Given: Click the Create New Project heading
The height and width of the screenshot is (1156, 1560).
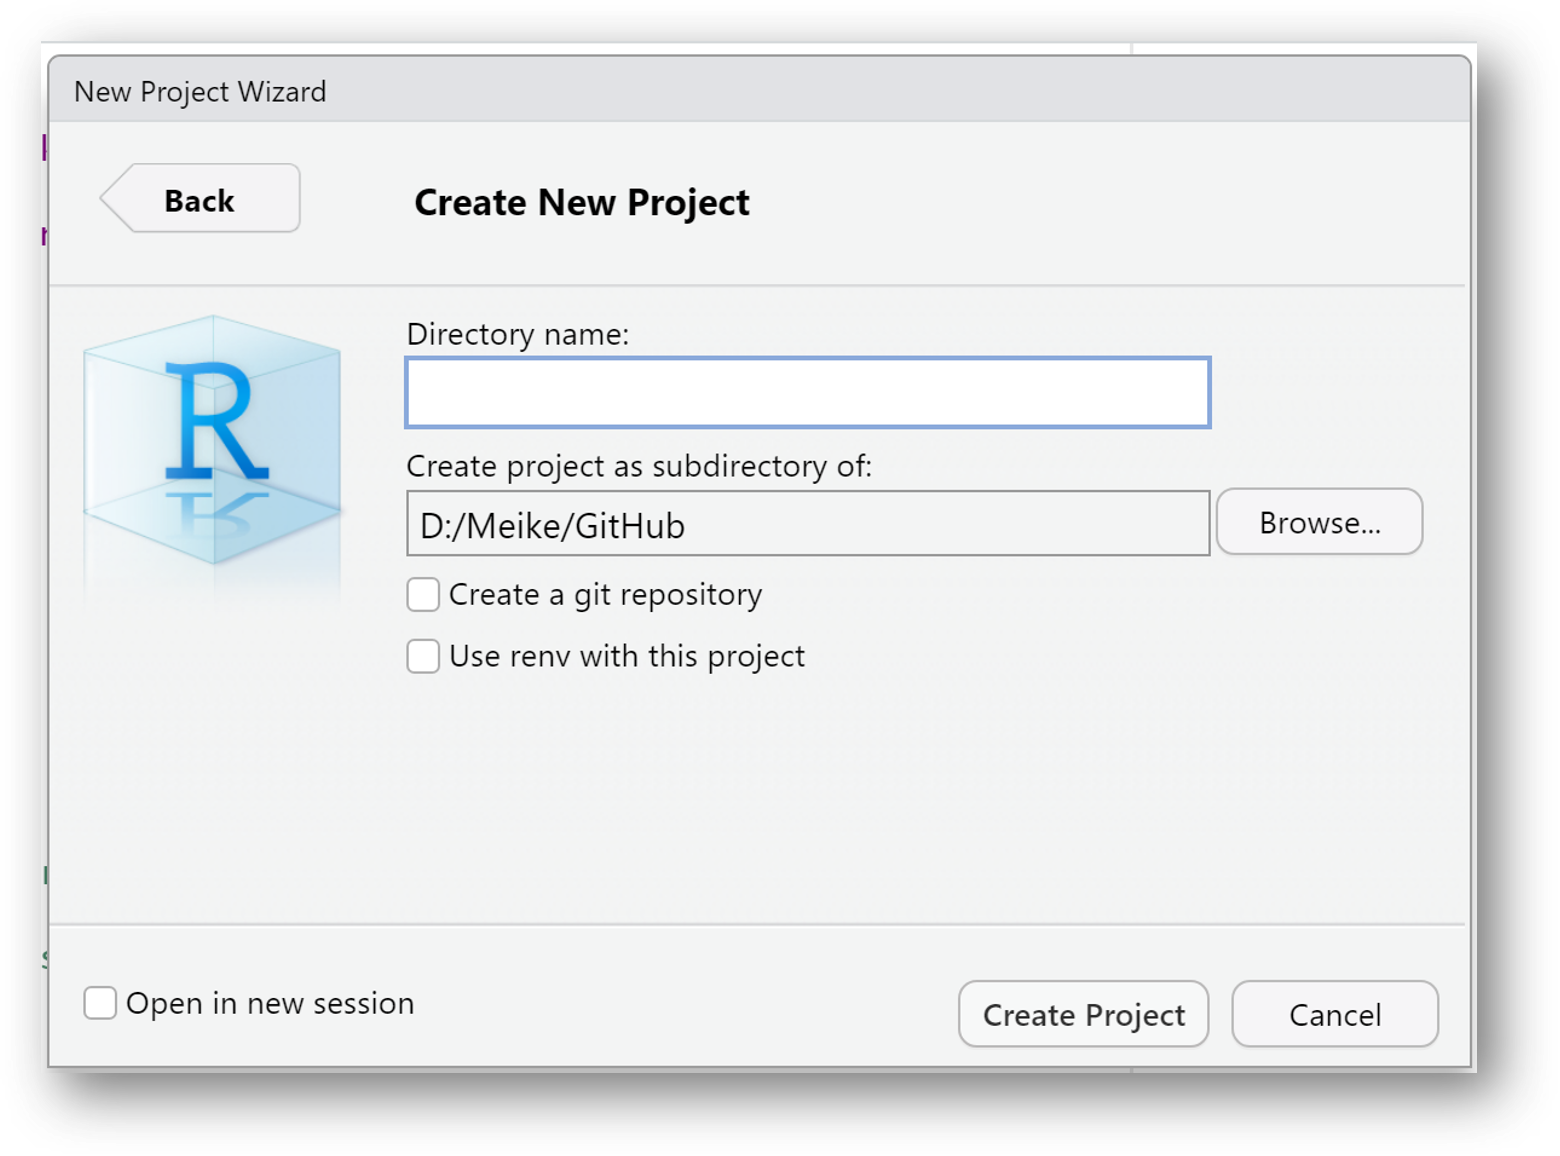Looking at the screenshot, I should 582,202.
